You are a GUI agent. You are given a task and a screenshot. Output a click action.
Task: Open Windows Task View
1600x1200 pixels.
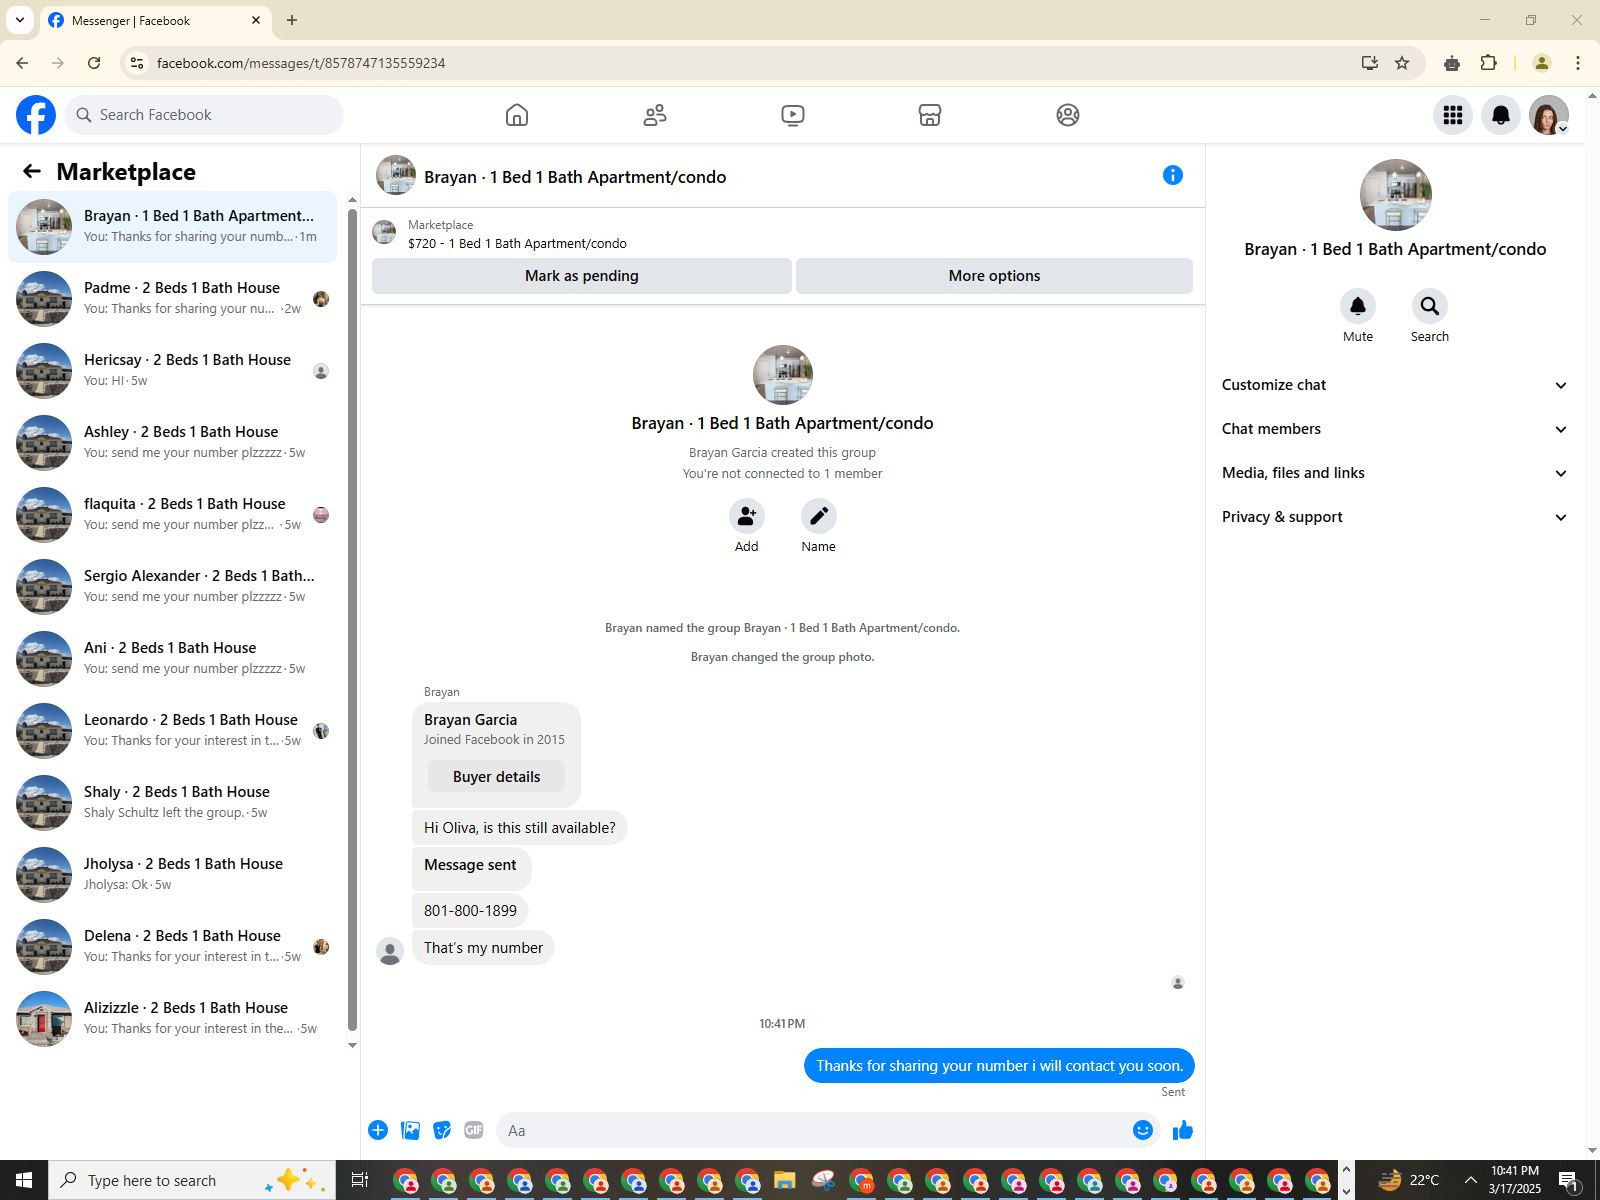[x=360, y=1180]
